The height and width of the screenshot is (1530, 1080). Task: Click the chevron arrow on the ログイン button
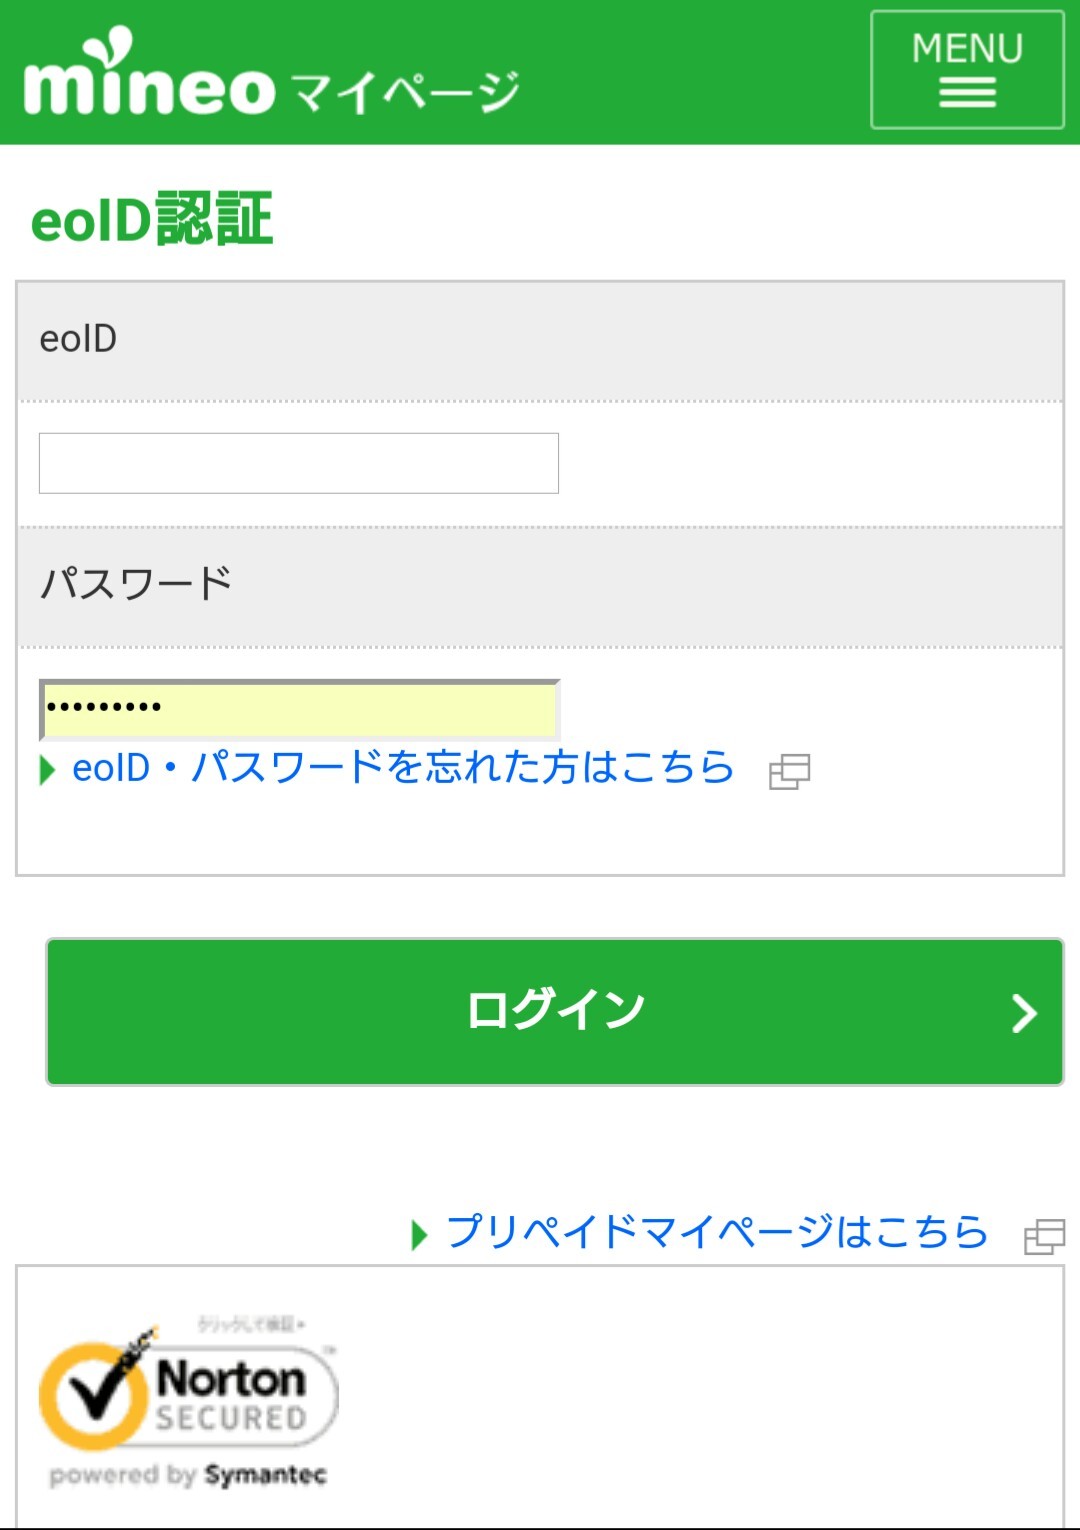click(x=1023, y=1013)
